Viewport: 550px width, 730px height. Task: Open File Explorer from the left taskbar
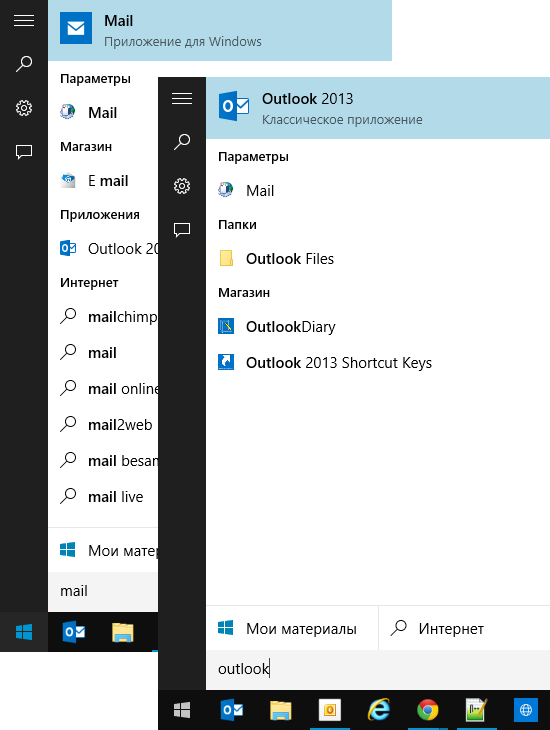point(123,632)
